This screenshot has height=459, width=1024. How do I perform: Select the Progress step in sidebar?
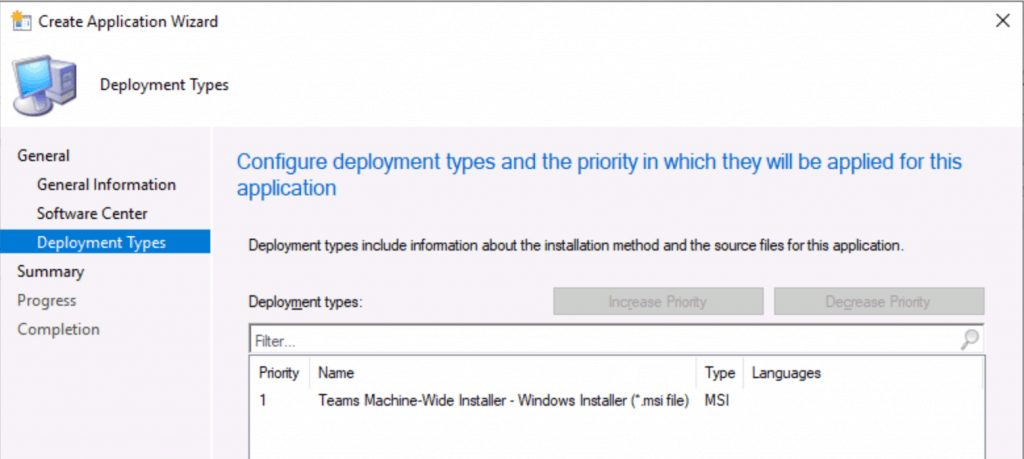click(46, 300)
